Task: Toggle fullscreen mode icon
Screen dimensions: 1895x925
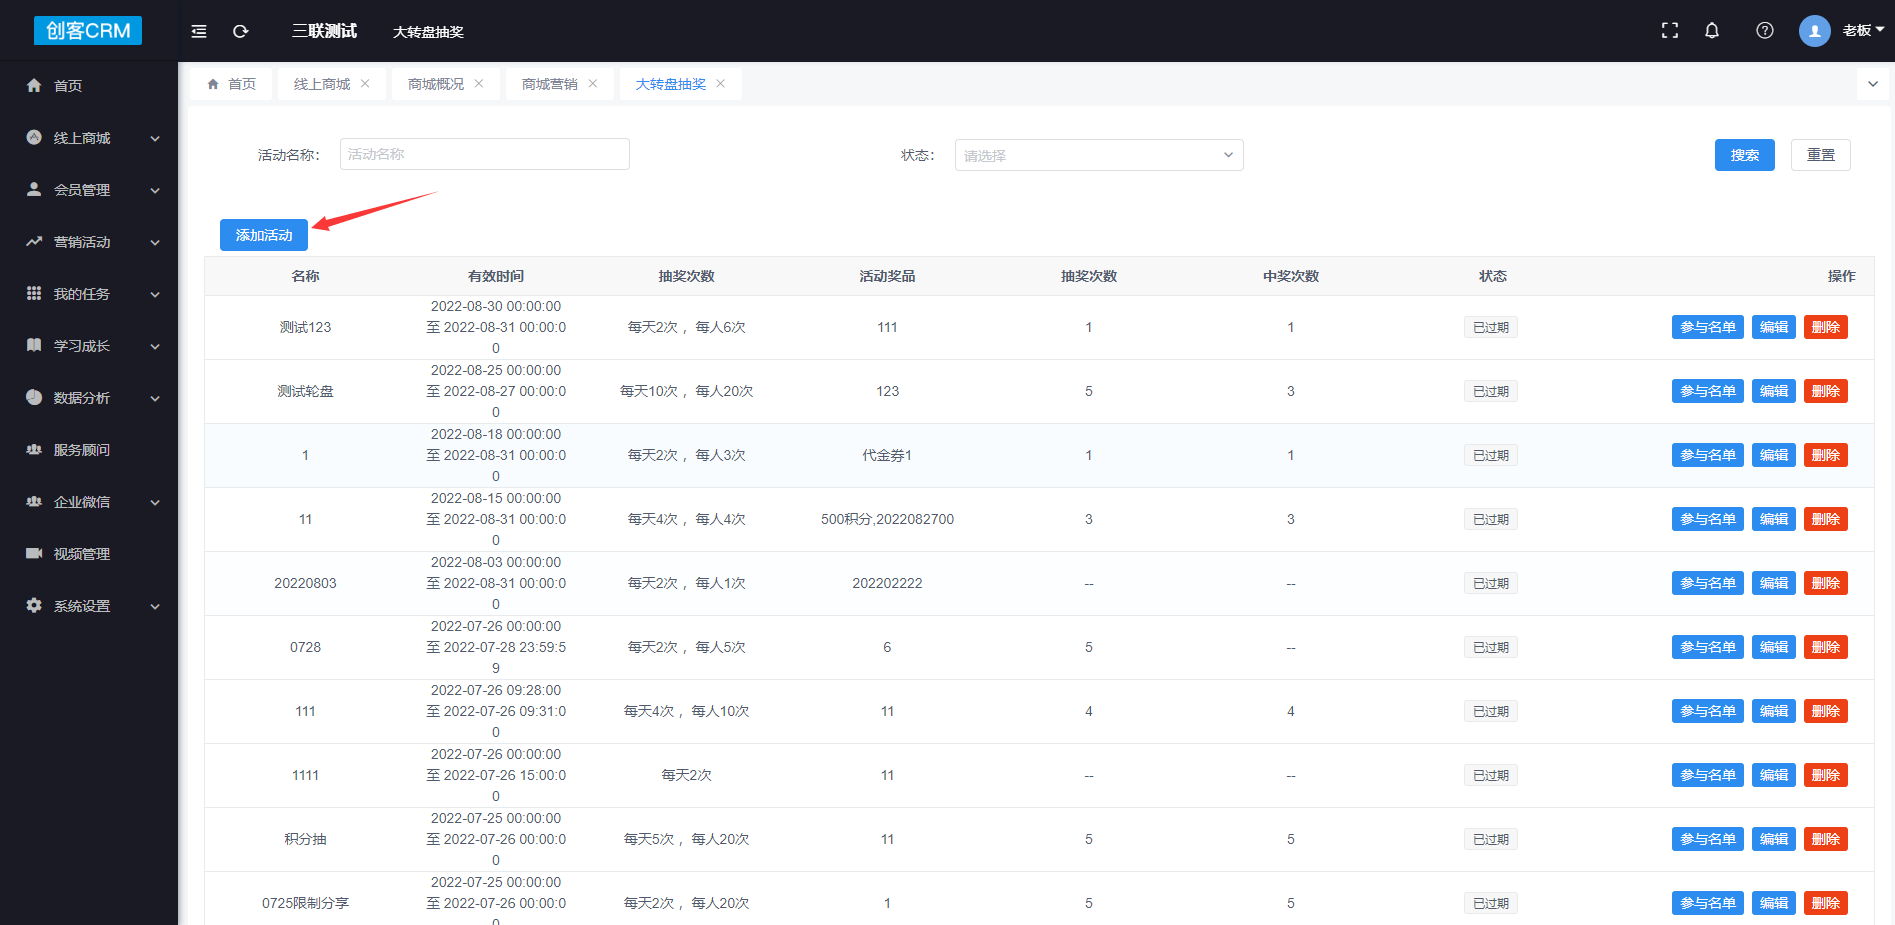Action: (1669, 31)
